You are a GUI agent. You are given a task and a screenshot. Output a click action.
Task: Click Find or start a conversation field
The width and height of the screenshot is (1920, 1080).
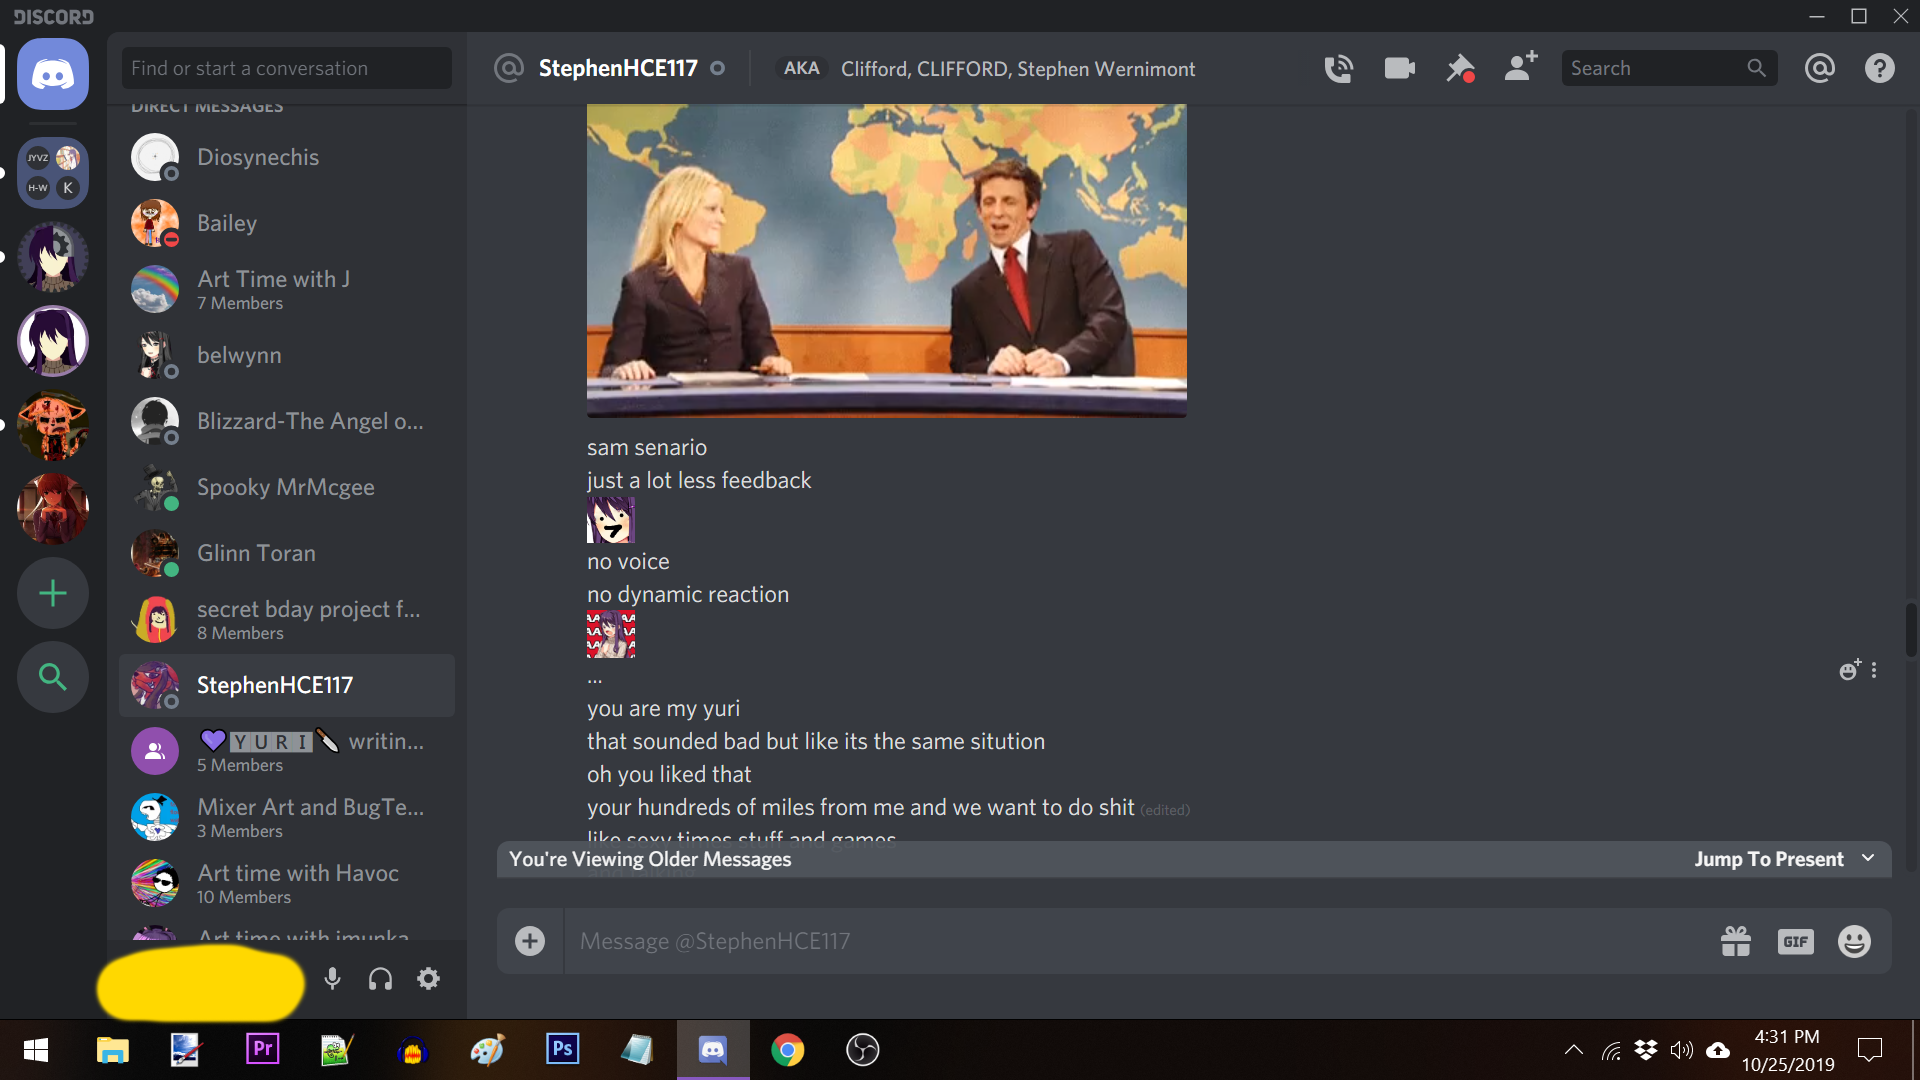(287, 68)
